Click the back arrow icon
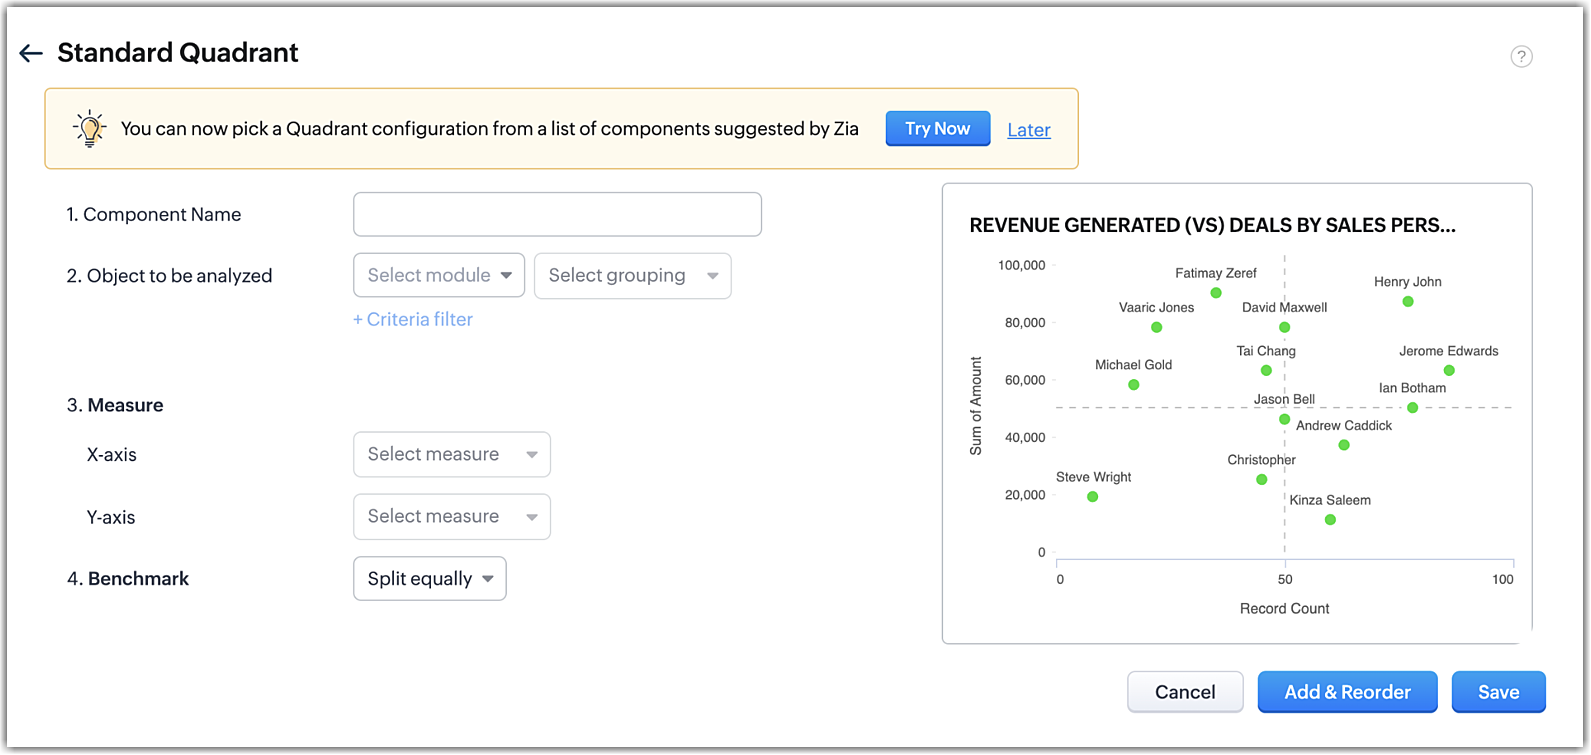Screen dimensions: 1591x755 (x=31, y=54)
